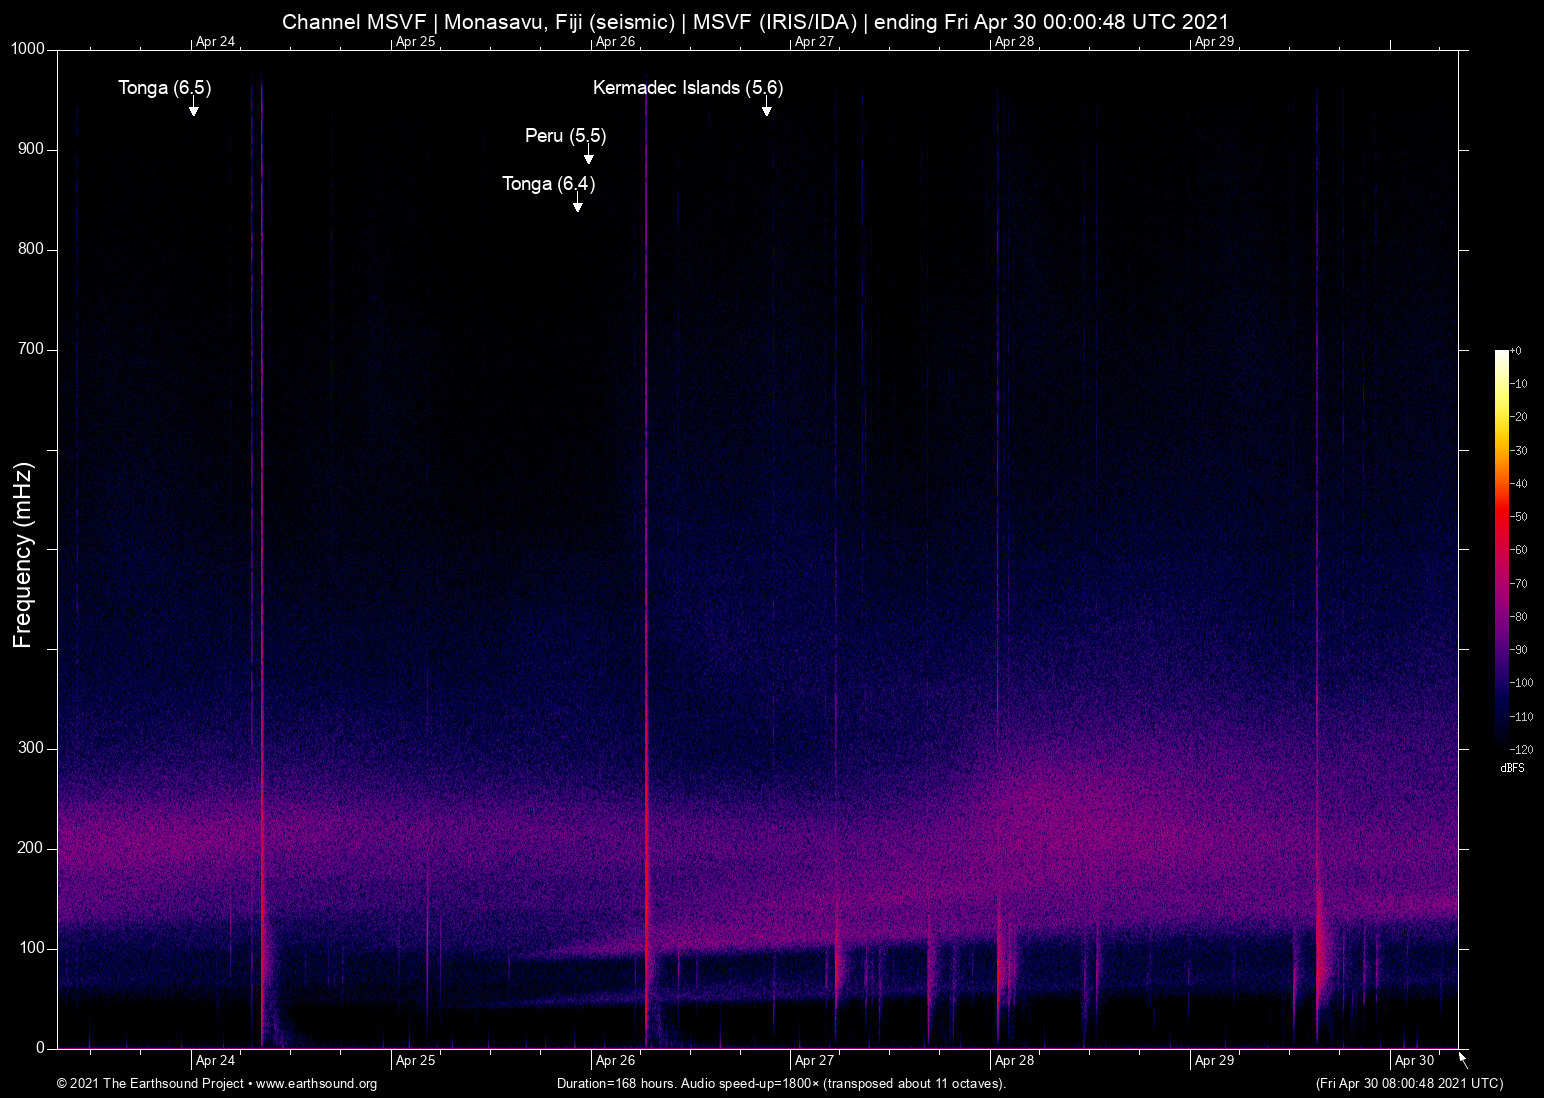Select the Apr 24 date label on bottom axis
This screenshot has height=1098, width=1544.
pos(213,1060)
